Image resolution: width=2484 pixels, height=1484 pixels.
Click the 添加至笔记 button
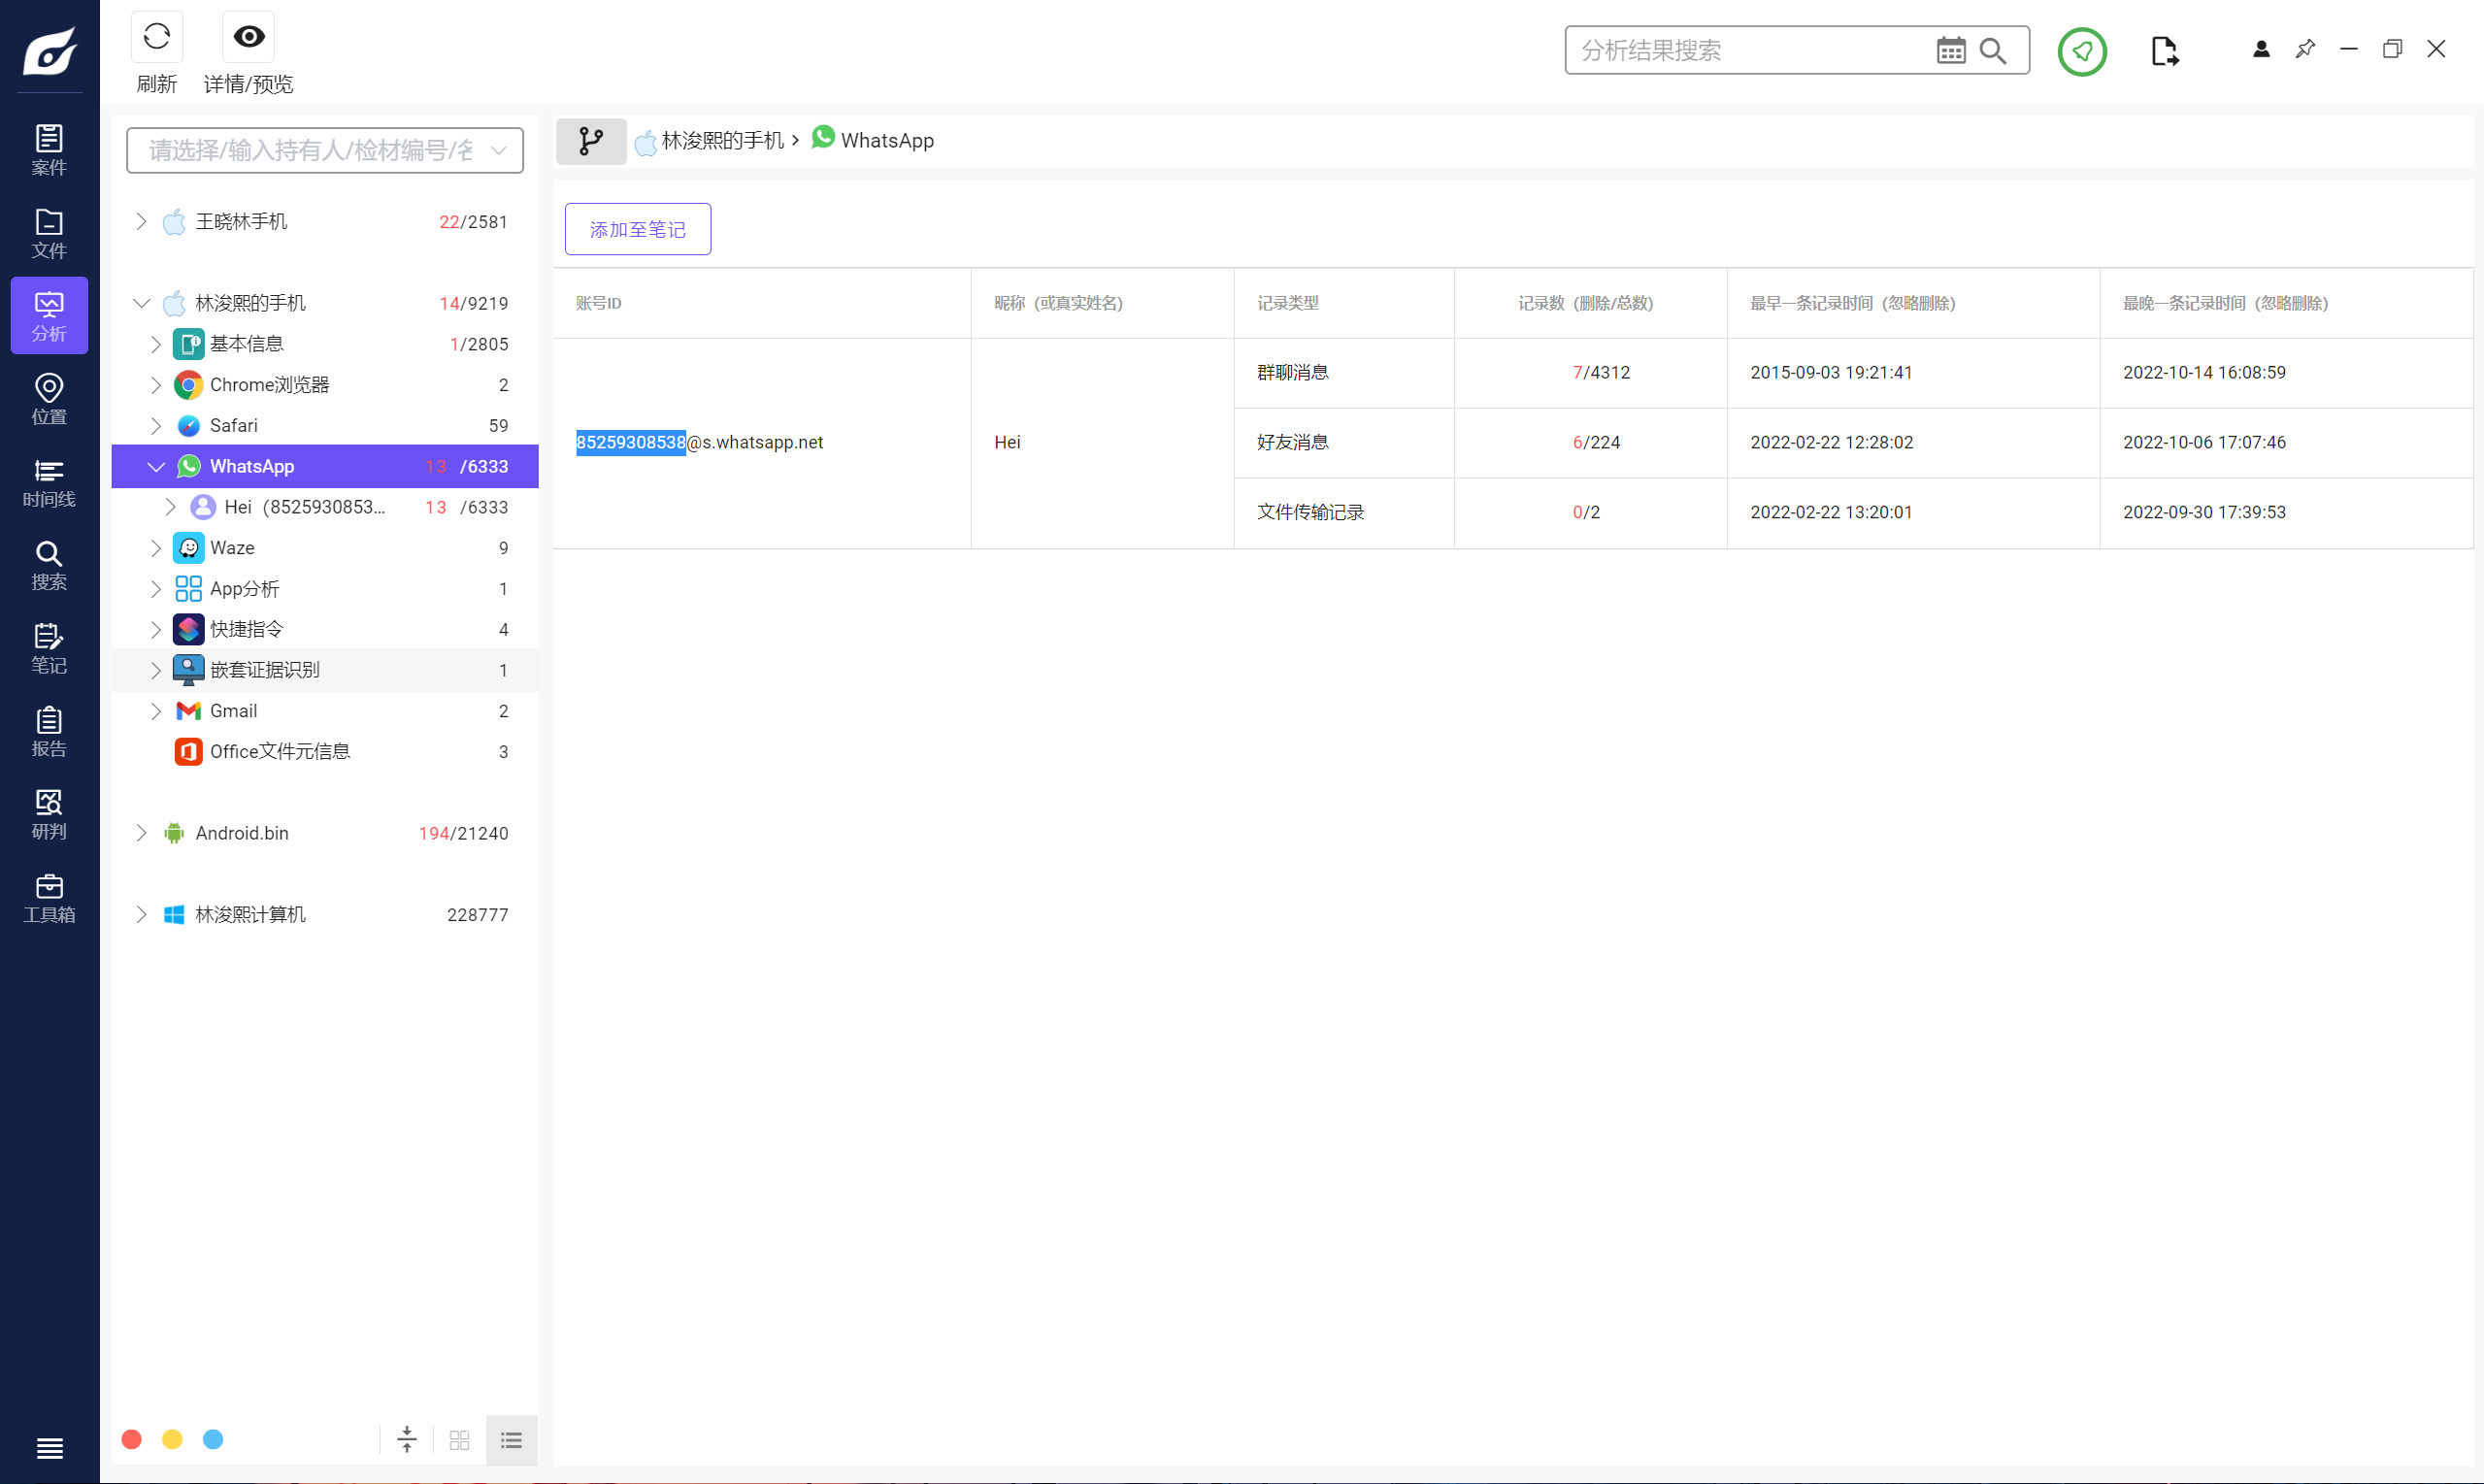tap(637, 229)
